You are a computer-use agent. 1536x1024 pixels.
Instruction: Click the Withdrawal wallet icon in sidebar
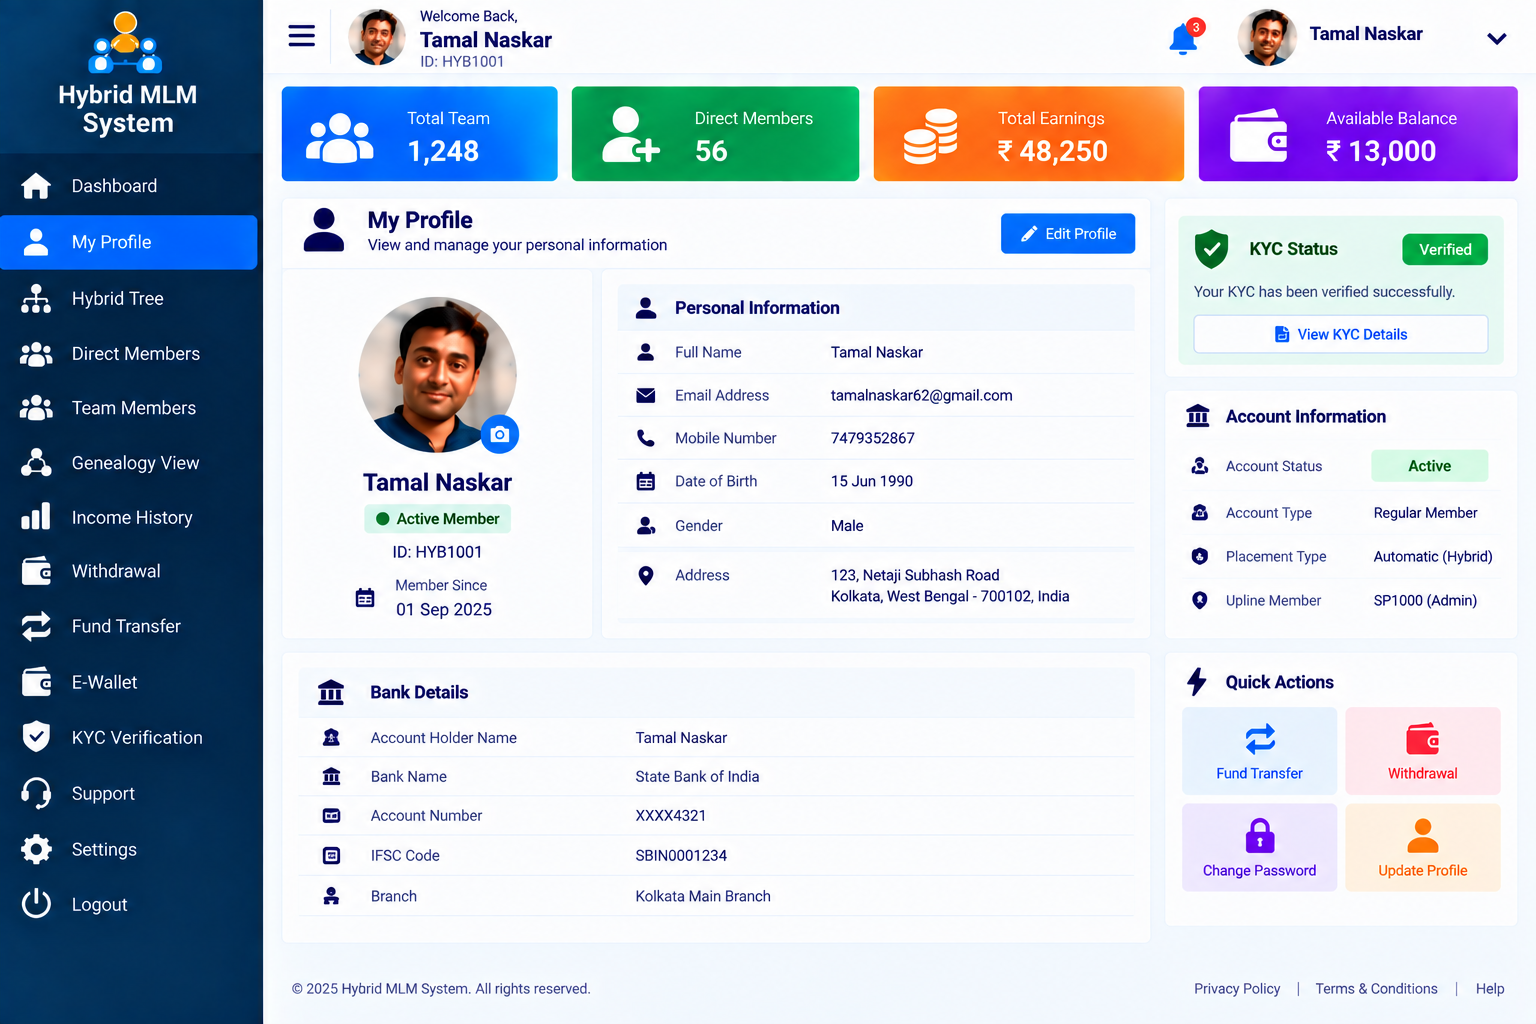click(37, 571)
